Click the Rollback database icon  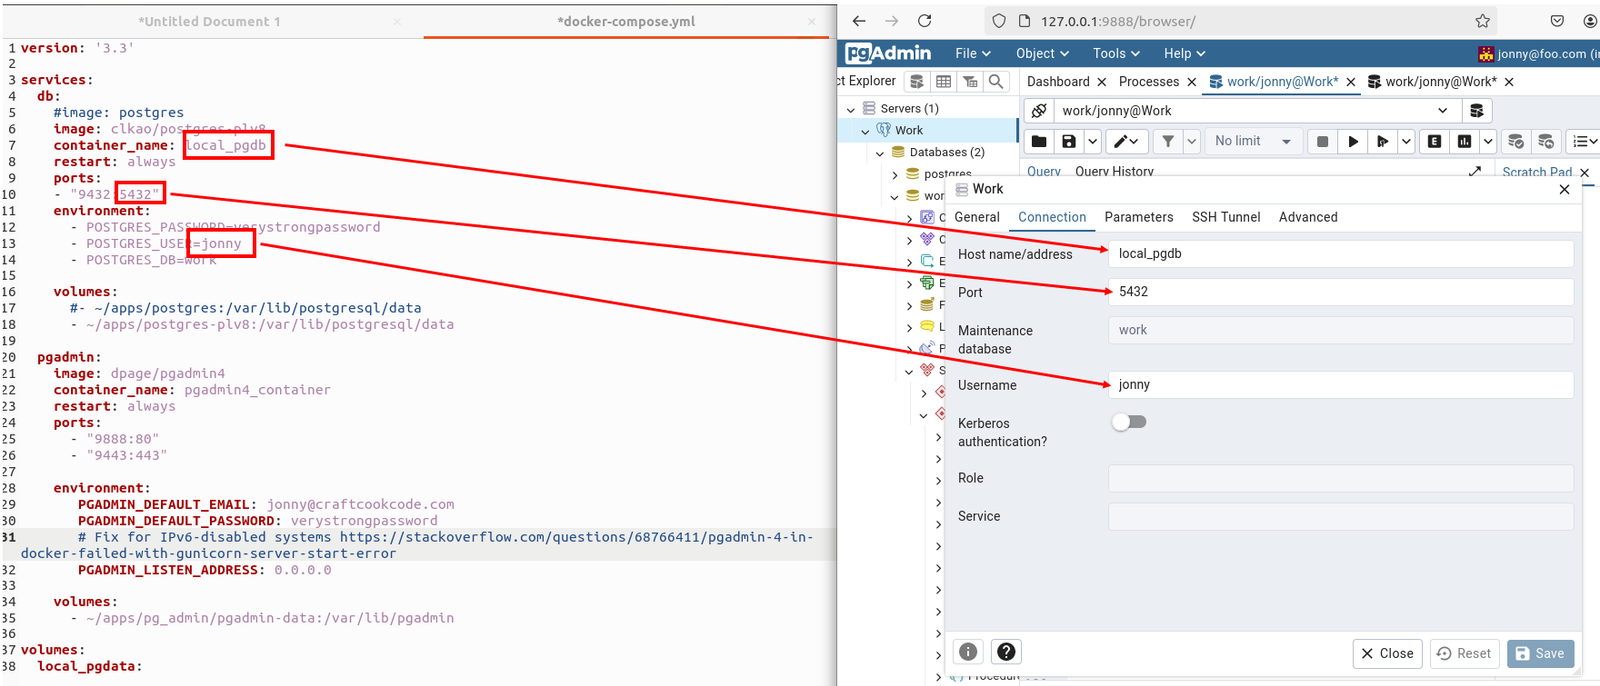(x=1546, y=141)
